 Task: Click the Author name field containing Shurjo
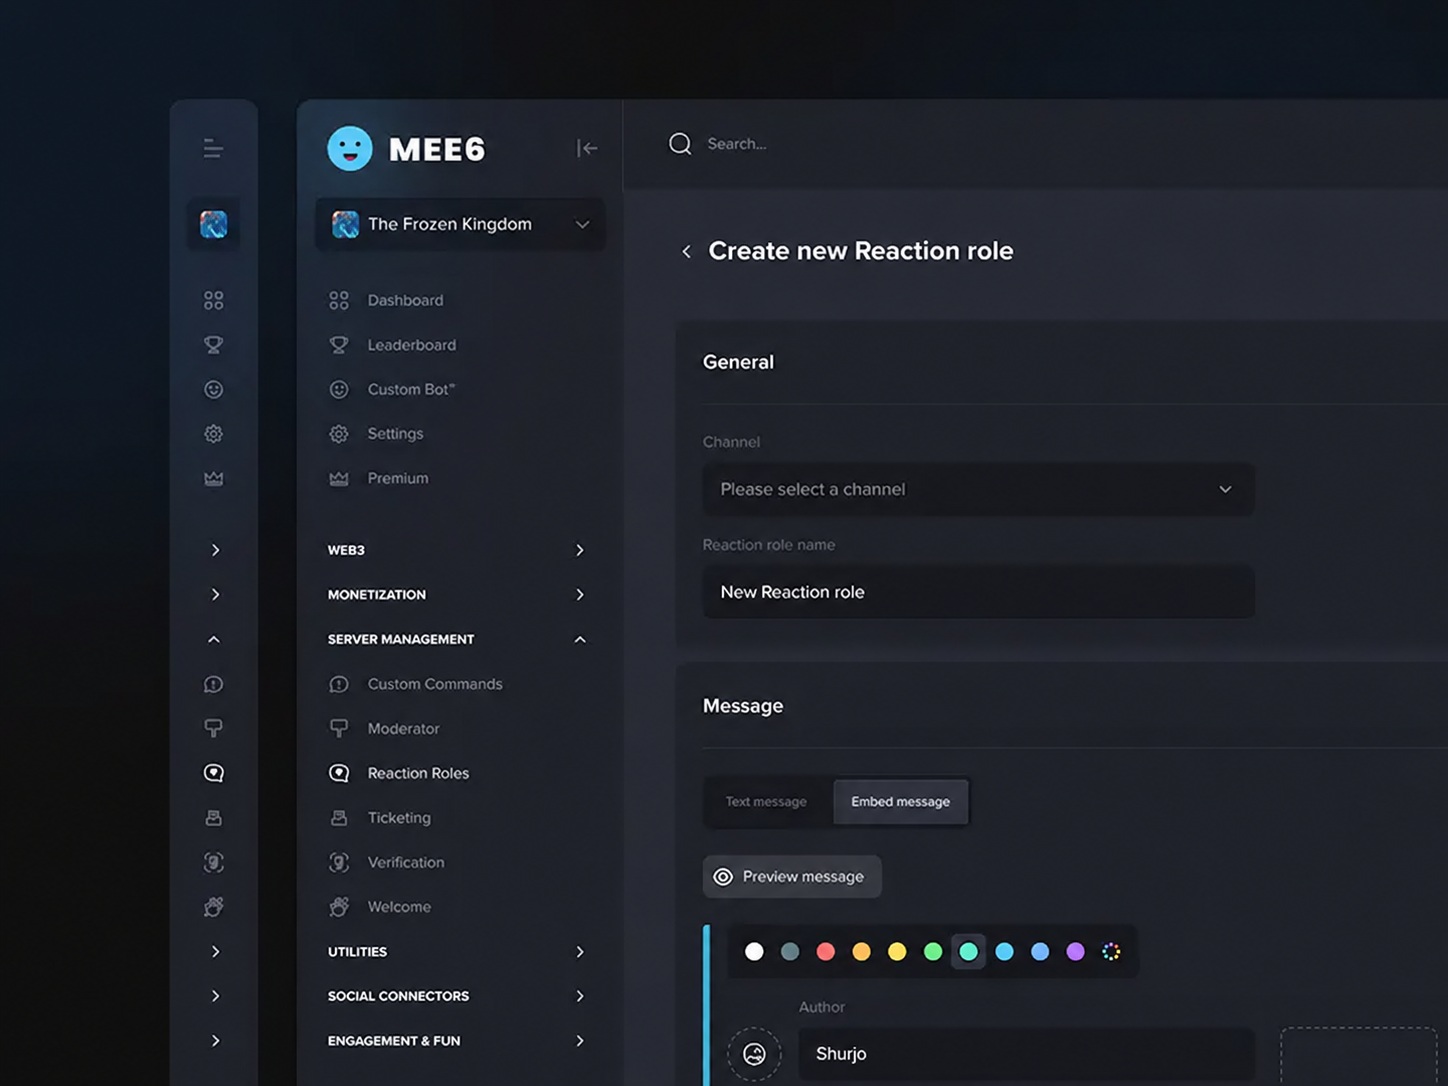point(1026,1054)
